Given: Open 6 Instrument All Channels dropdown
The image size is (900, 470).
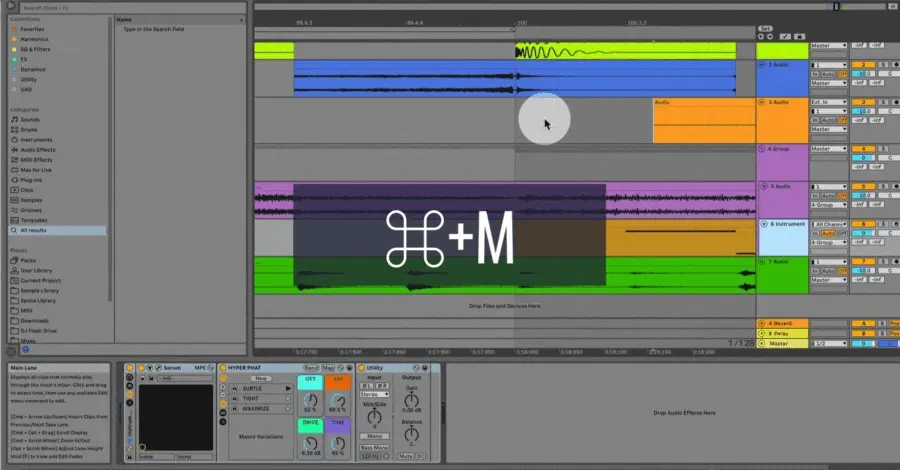Looking at the screenshot, I should 828,224.
